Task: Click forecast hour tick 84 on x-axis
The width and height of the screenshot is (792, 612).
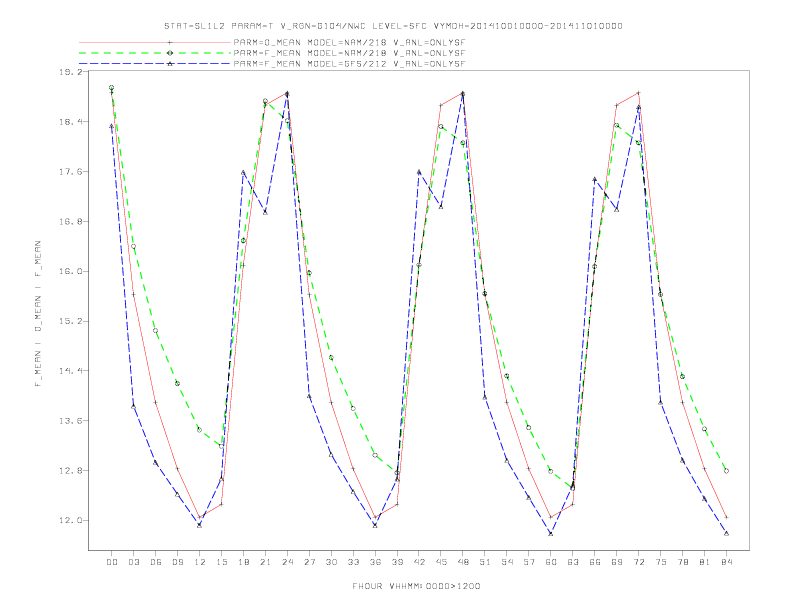Action: click(x=727, y=562)
